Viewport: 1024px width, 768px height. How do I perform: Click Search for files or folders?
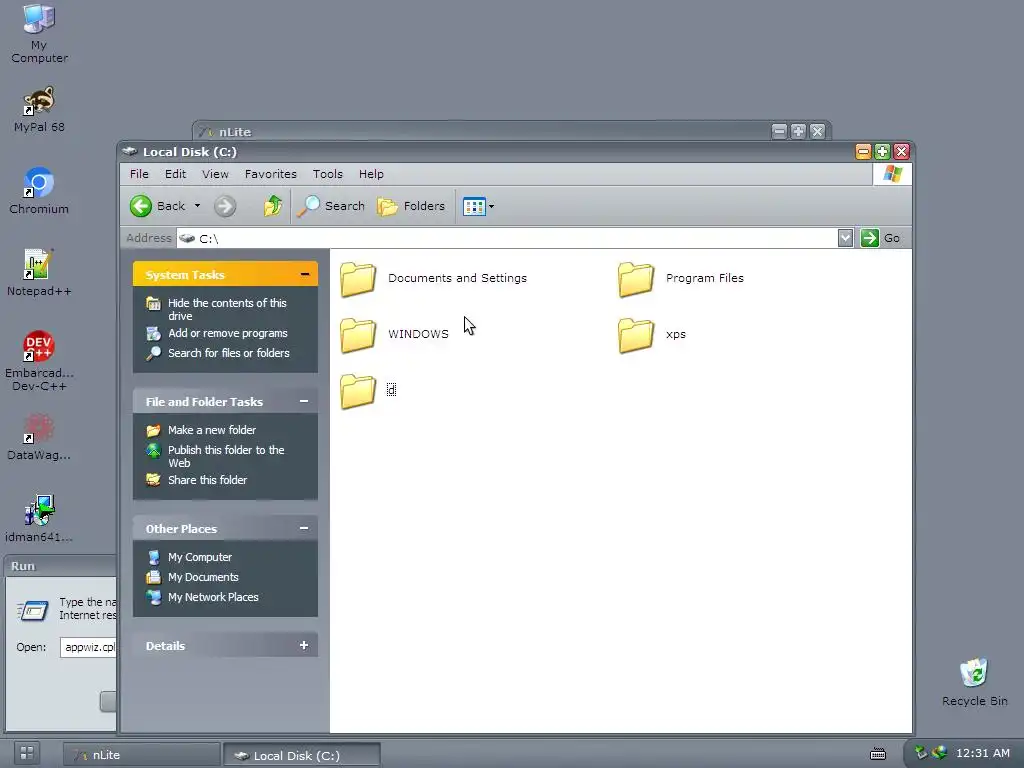[229, 353]
